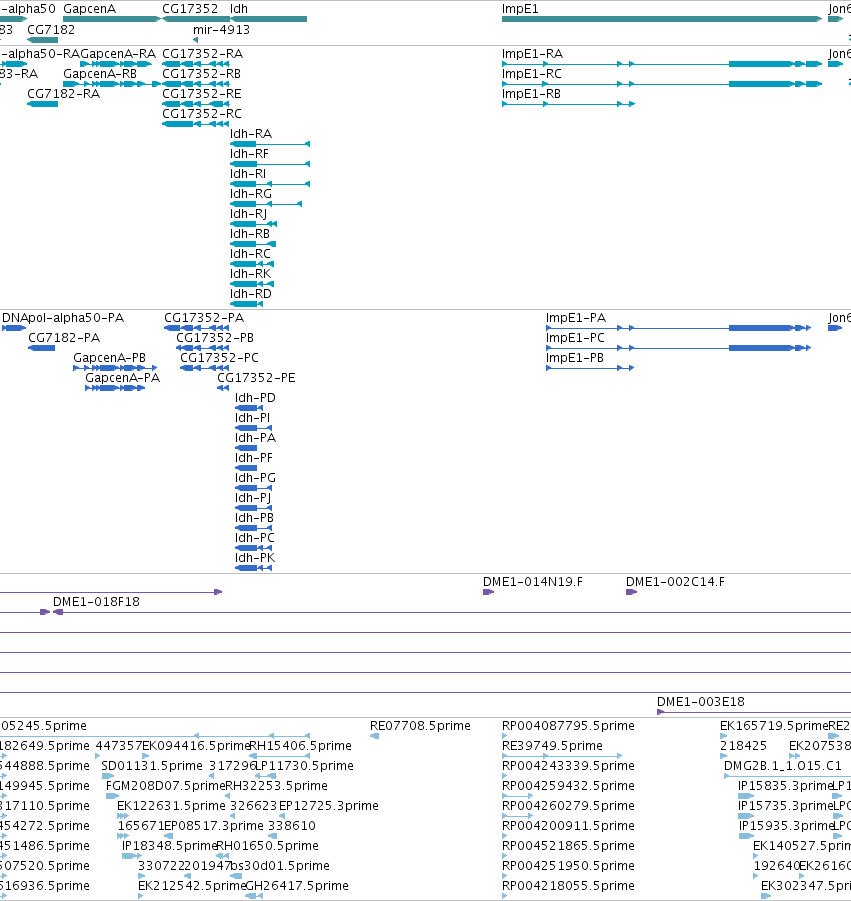Select the EK165719.5prime EST label
851x901 pixels.
(774, 726)
